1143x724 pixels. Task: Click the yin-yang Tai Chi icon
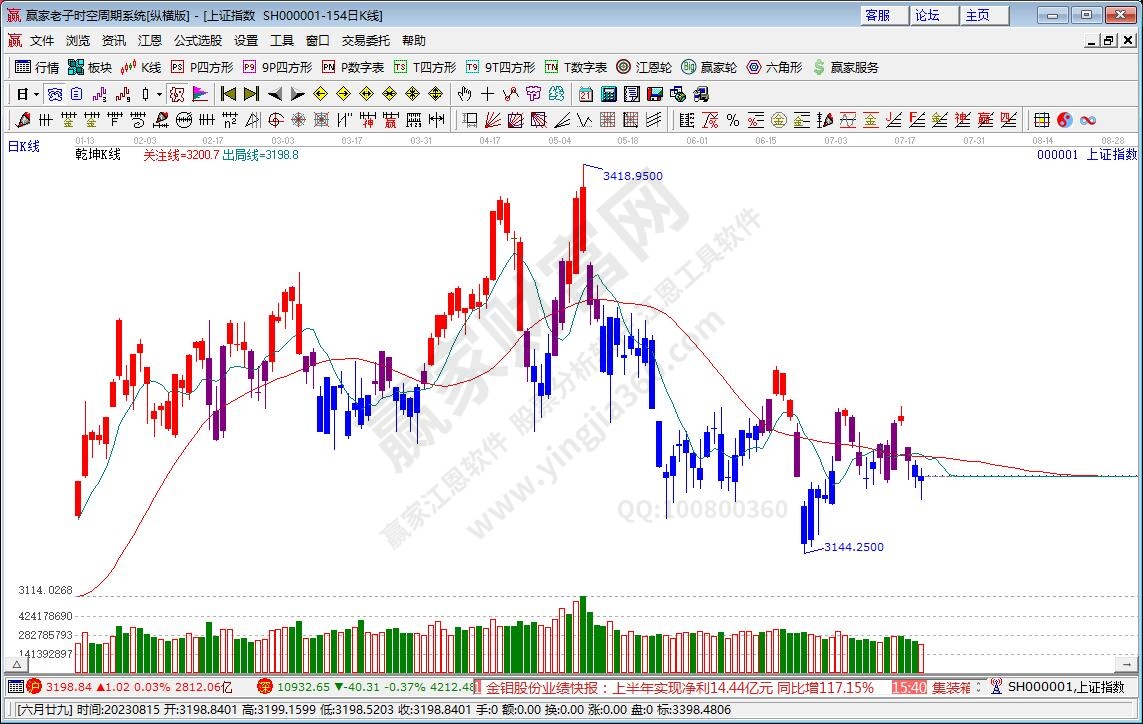click(1064, 120)
